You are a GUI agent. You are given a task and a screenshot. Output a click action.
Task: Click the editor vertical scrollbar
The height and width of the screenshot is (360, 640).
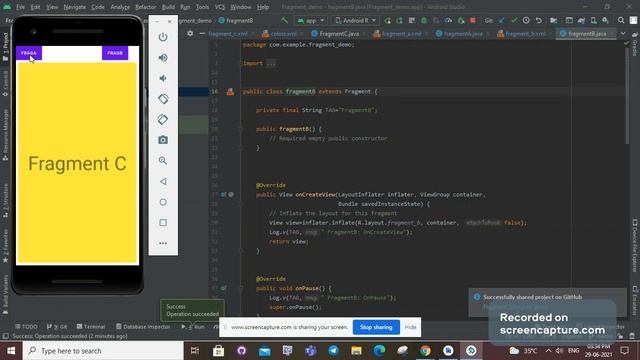(627, 96)
